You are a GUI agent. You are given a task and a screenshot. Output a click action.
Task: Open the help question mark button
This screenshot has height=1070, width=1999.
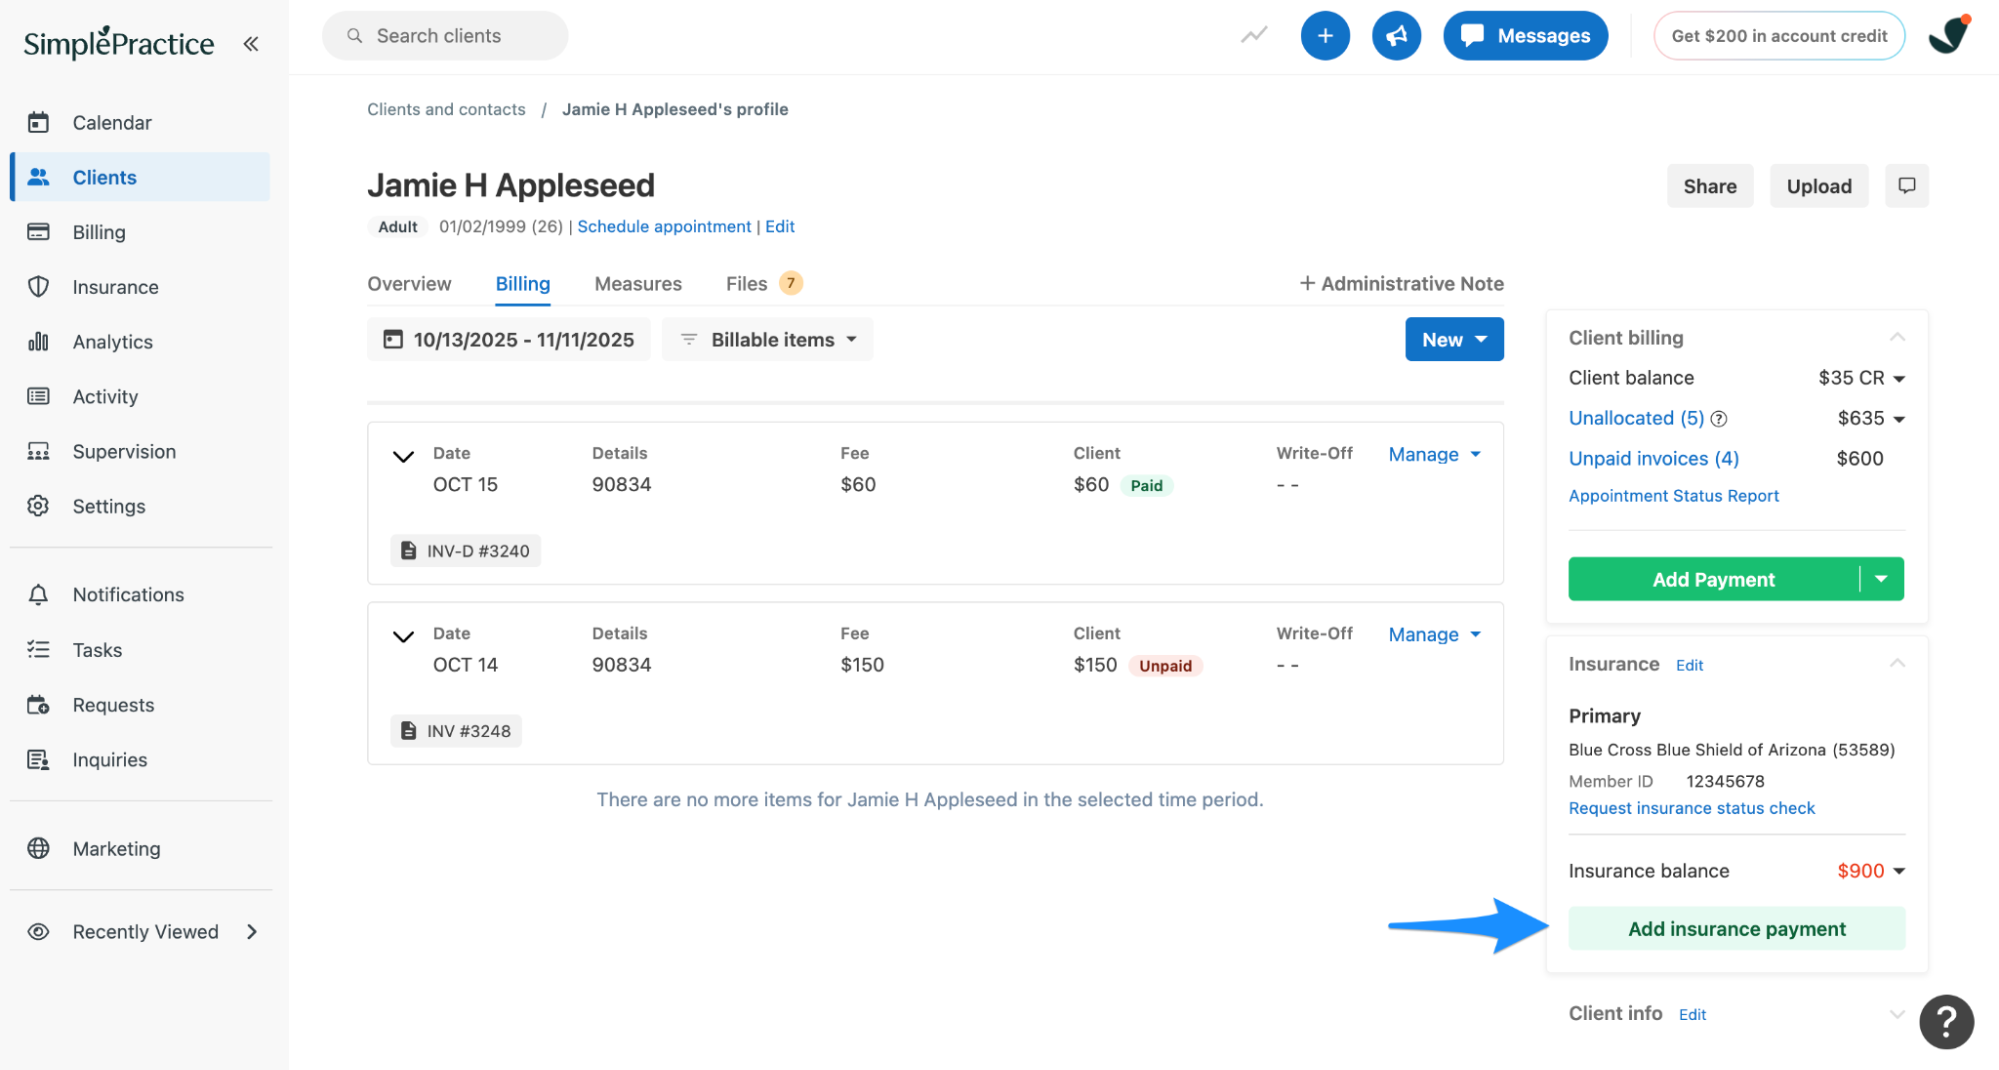click(x=1946, y=1022)
